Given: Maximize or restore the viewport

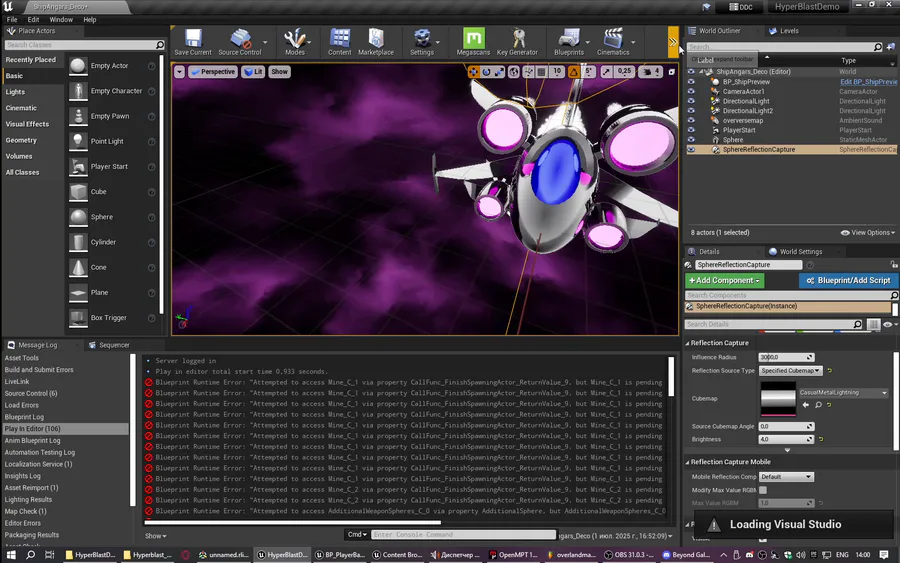Looking at the screenshot, I should pos(672,72).
